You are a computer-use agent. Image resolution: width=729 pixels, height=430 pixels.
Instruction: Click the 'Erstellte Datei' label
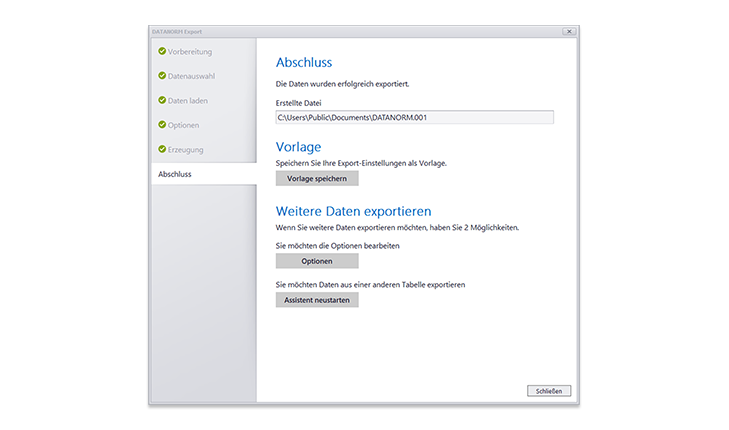point(298,103)
